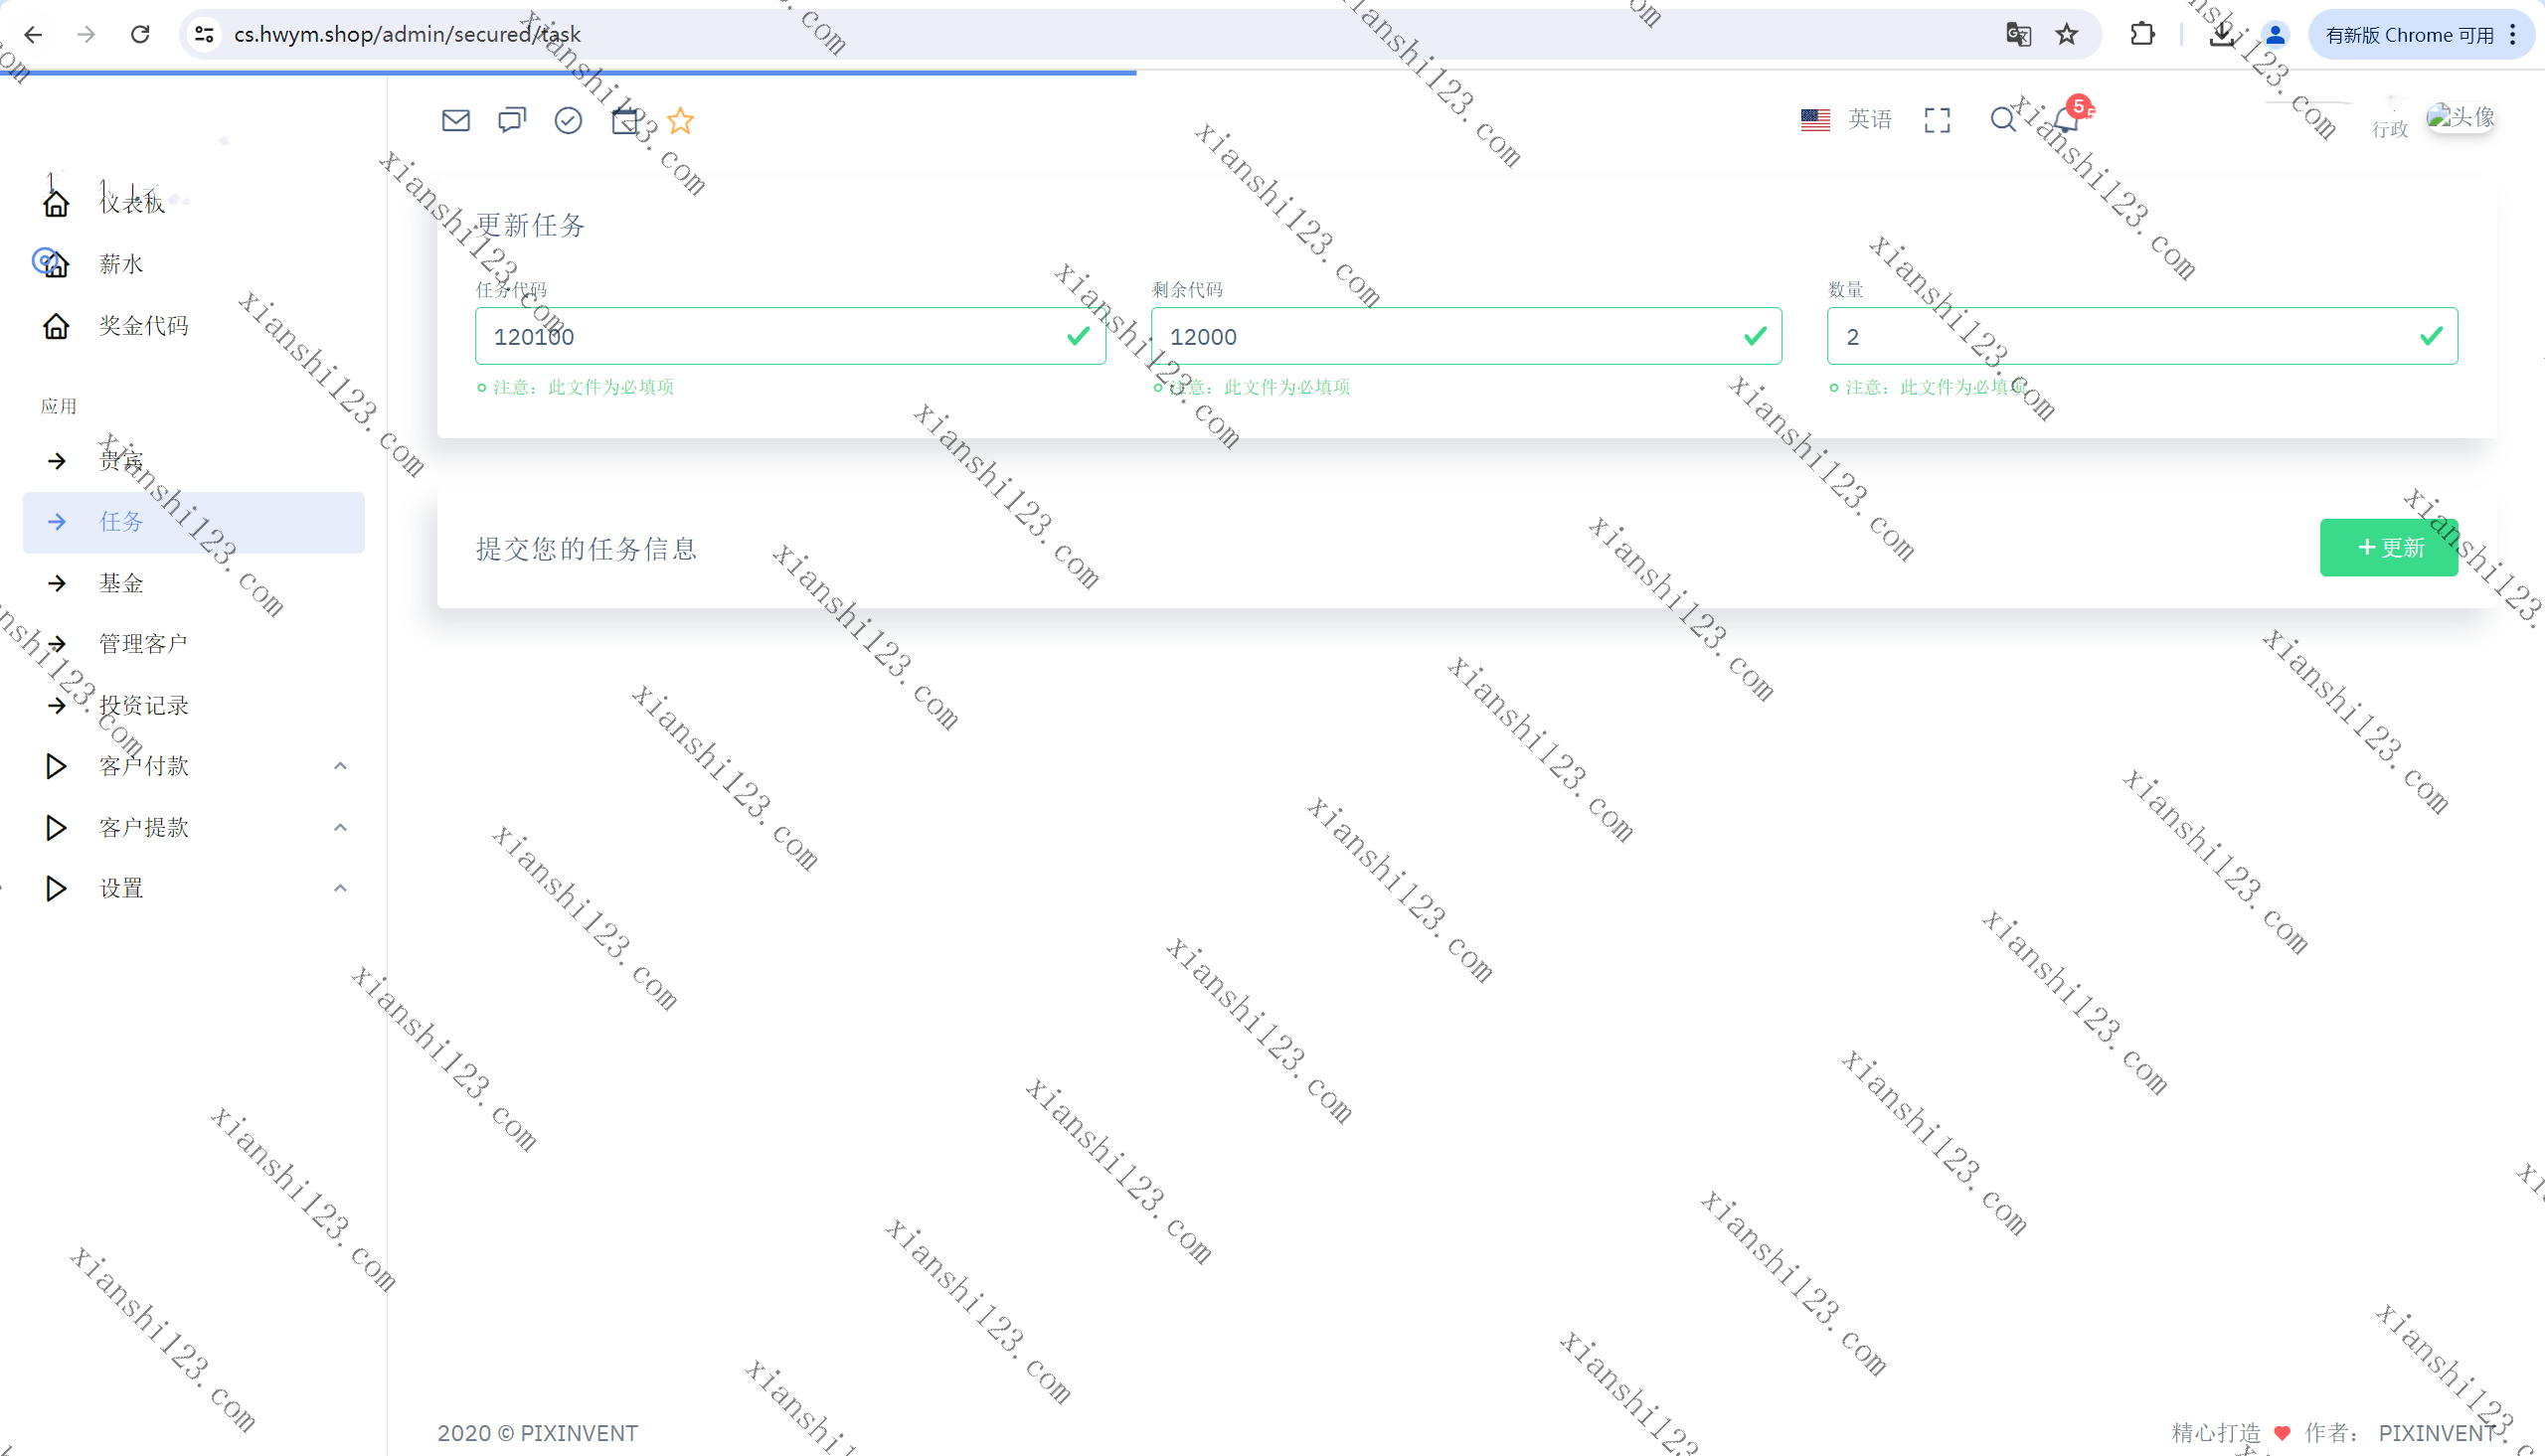Open the chat bubbles icon
The width and height of the screenshot is (2545, 1456).
[512, 121]
